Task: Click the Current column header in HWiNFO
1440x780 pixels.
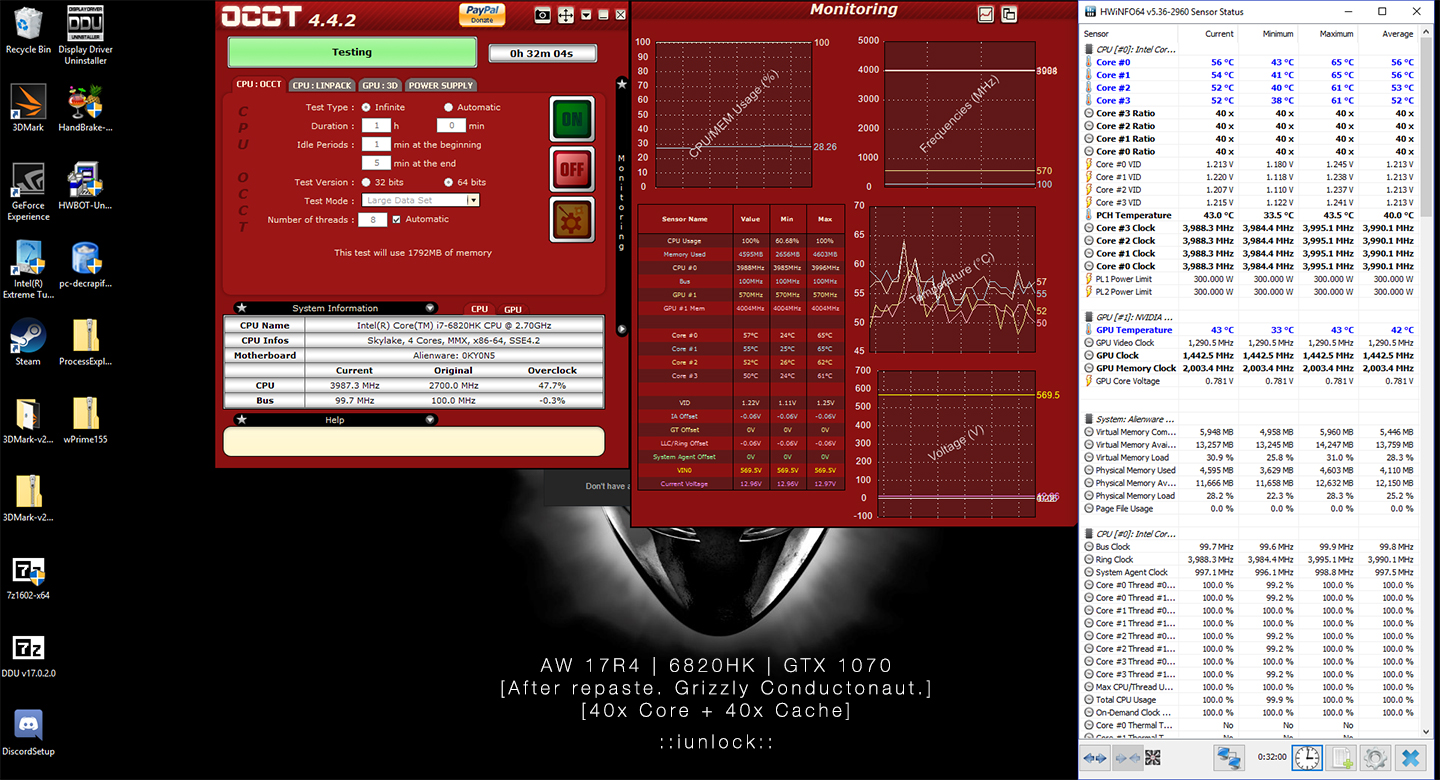Action: [x=1208, y=34]
